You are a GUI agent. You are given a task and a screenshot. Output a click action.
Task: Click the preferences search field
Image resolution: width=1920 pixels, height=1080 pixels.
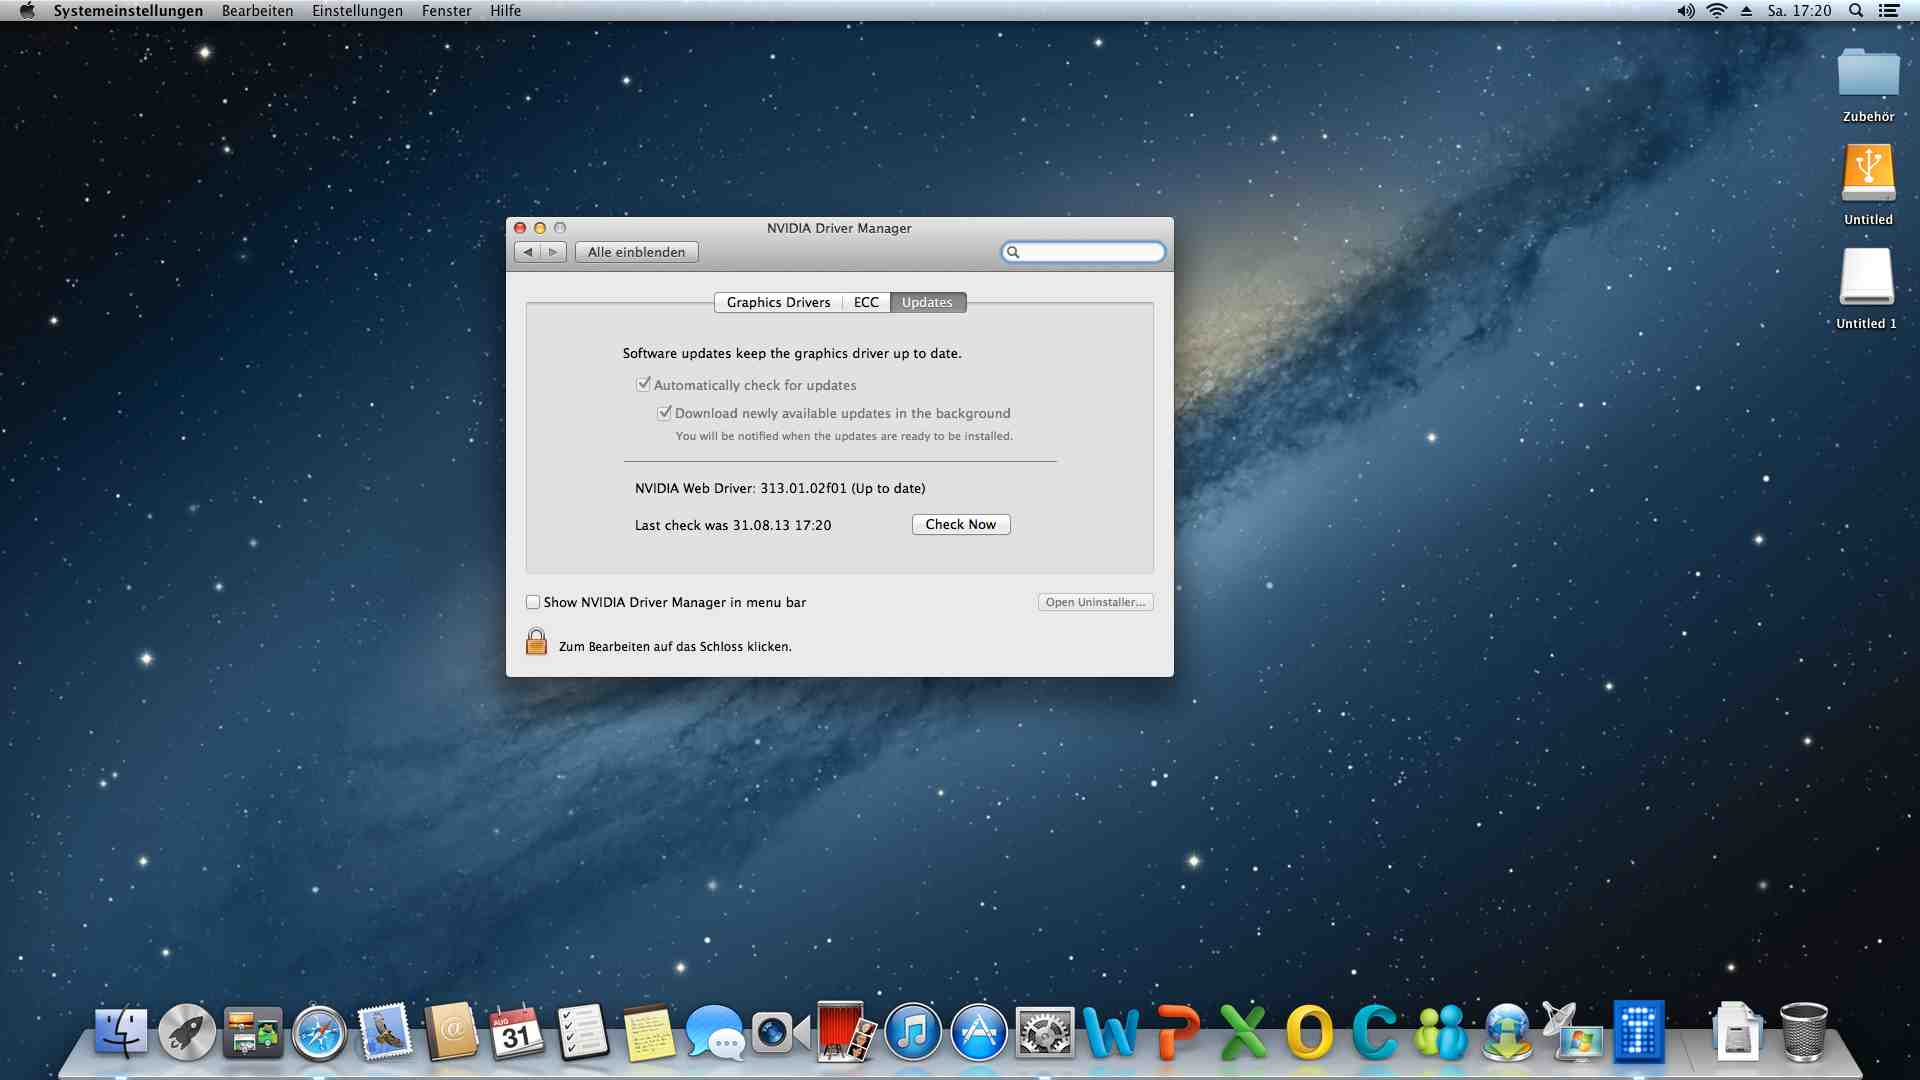[x=1090, y=252]
